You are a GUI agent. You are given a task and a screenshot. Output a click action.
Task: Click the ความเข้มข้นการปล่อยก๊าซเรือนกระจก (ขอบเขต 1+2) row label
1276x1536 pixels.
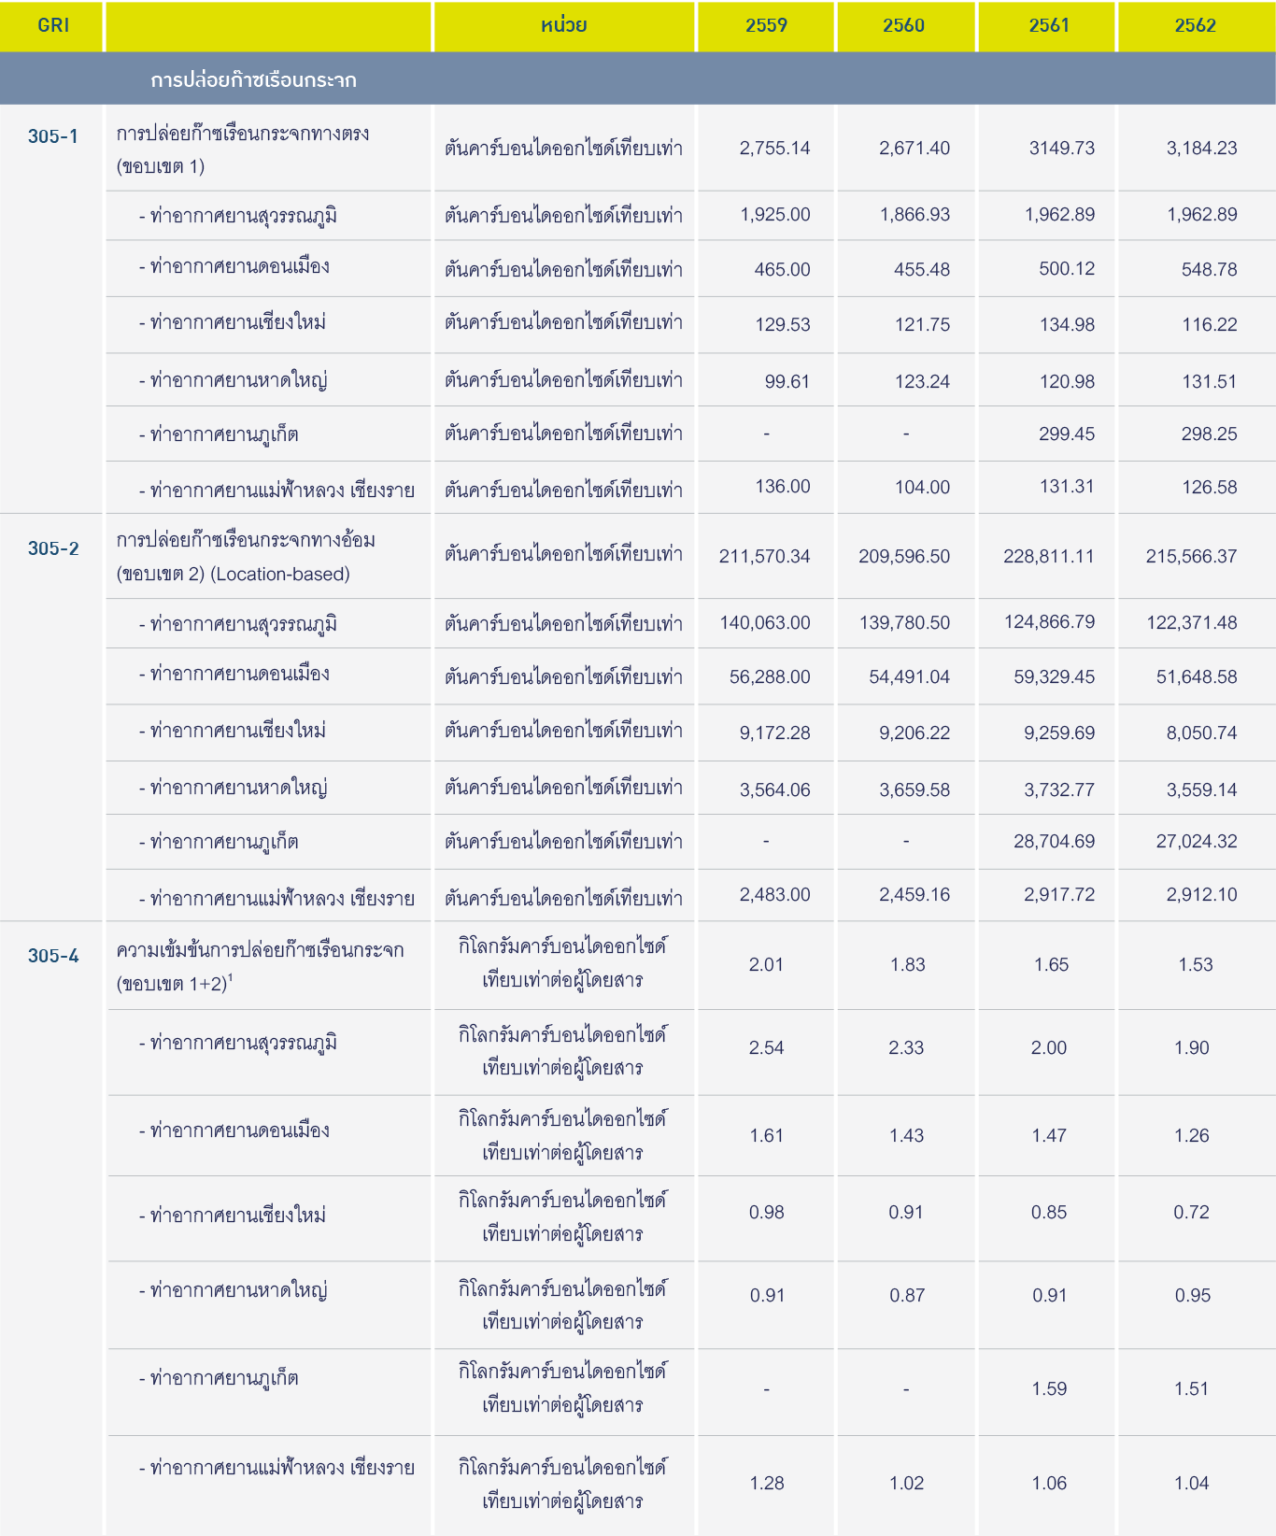pos(260,966)
